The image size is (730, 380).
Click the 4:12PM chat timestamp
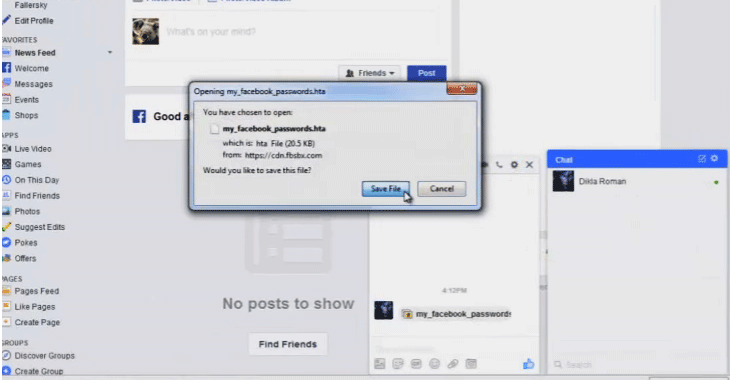pos(454,291)
